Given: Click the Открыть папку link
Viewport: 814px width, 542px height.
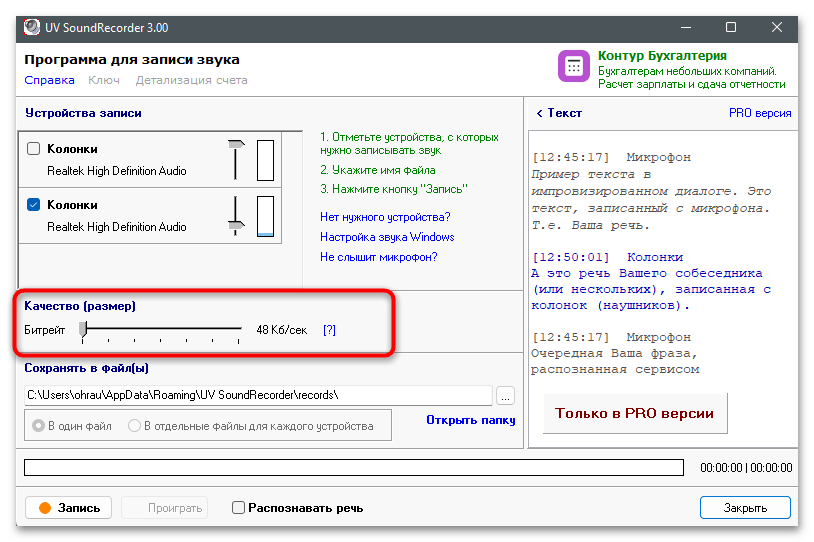Looking at the screenshot, I should [x=470, y=420].
